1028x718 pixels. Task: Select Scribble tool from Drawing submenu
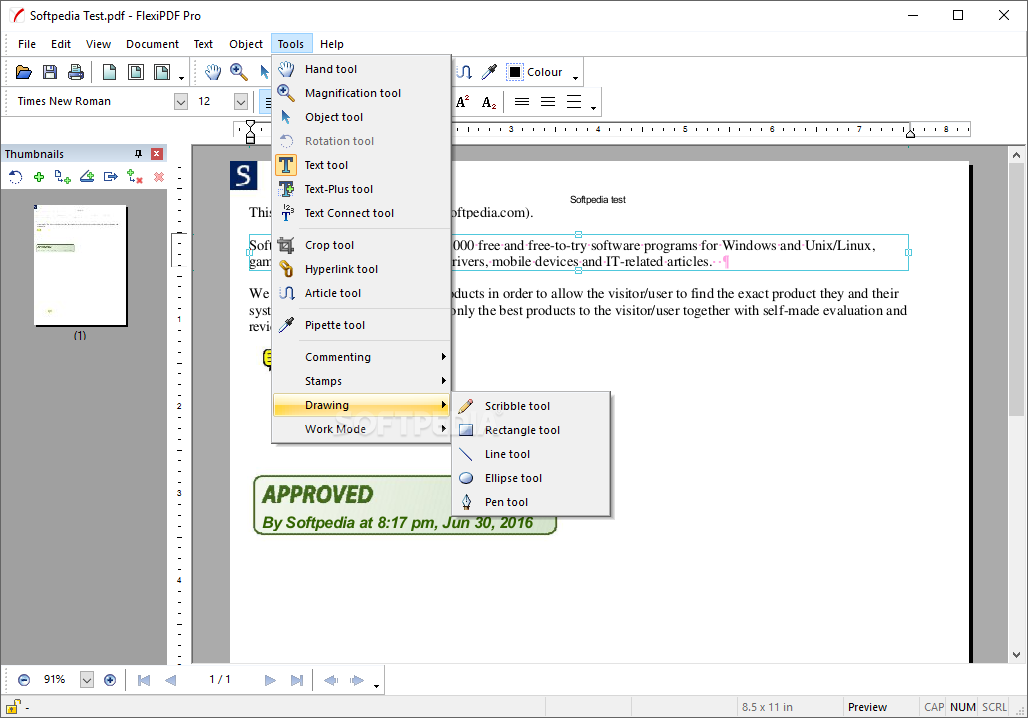(531, 406)
